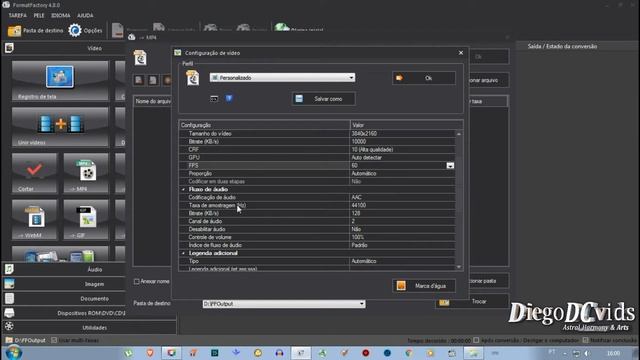Open the TAREFA menu
This screenshot has height=360, width=640.
18,15
